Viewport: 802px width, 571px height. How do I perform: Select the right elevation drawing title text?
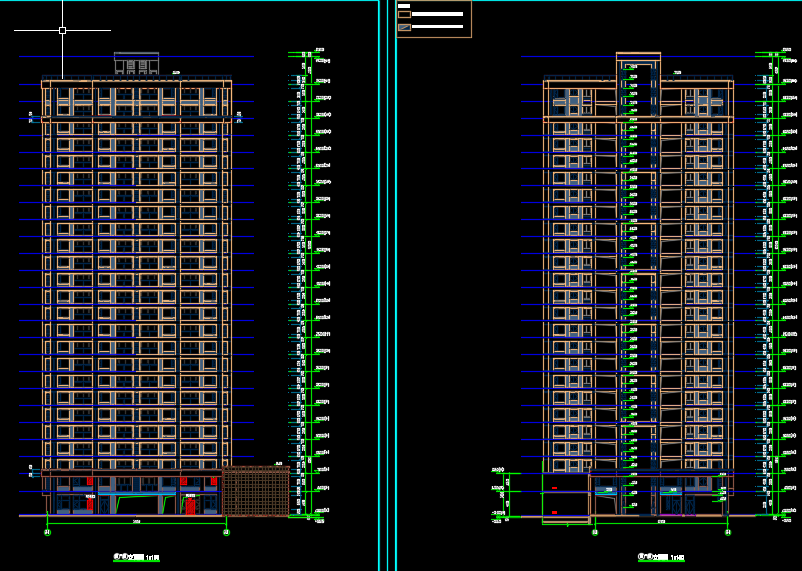661,557
